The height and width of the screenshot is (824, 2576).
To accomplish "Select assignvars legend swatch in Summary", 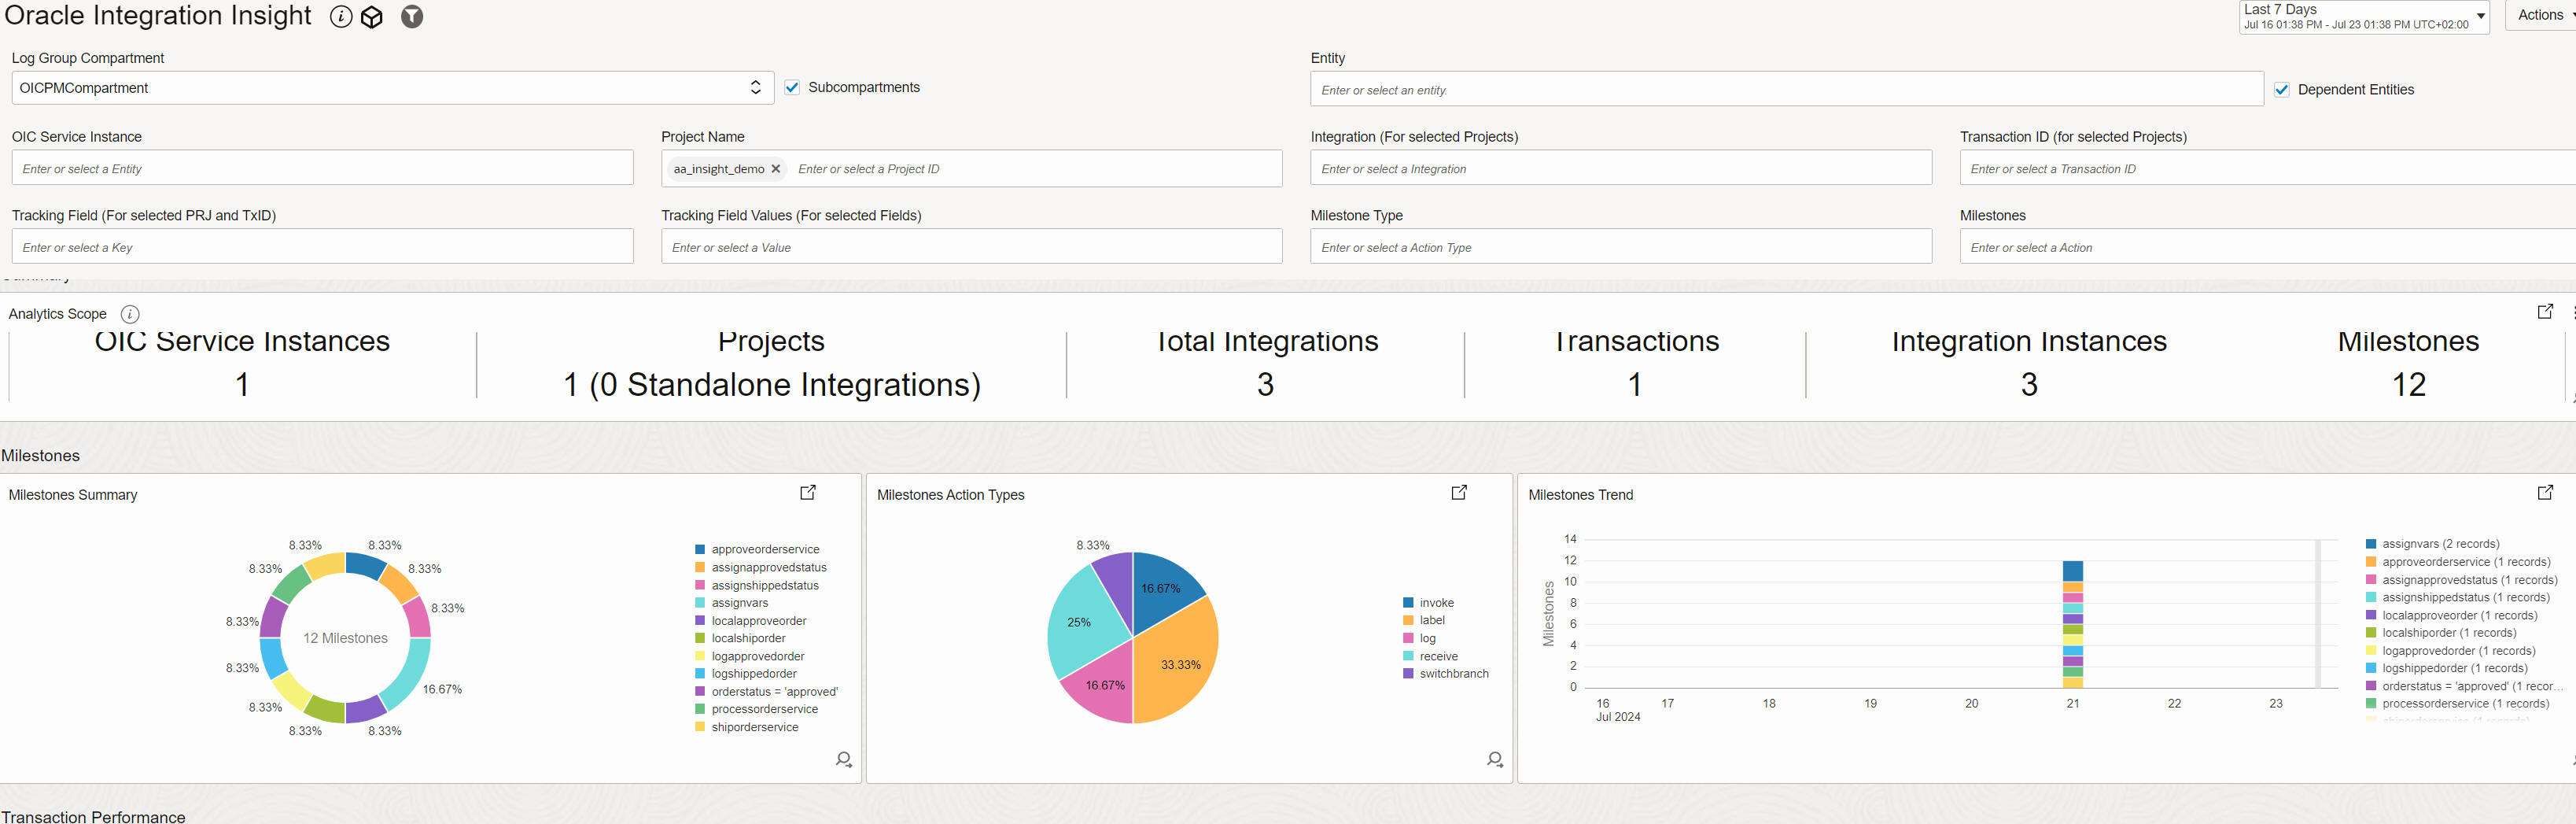I will click(x=700, y=603).
